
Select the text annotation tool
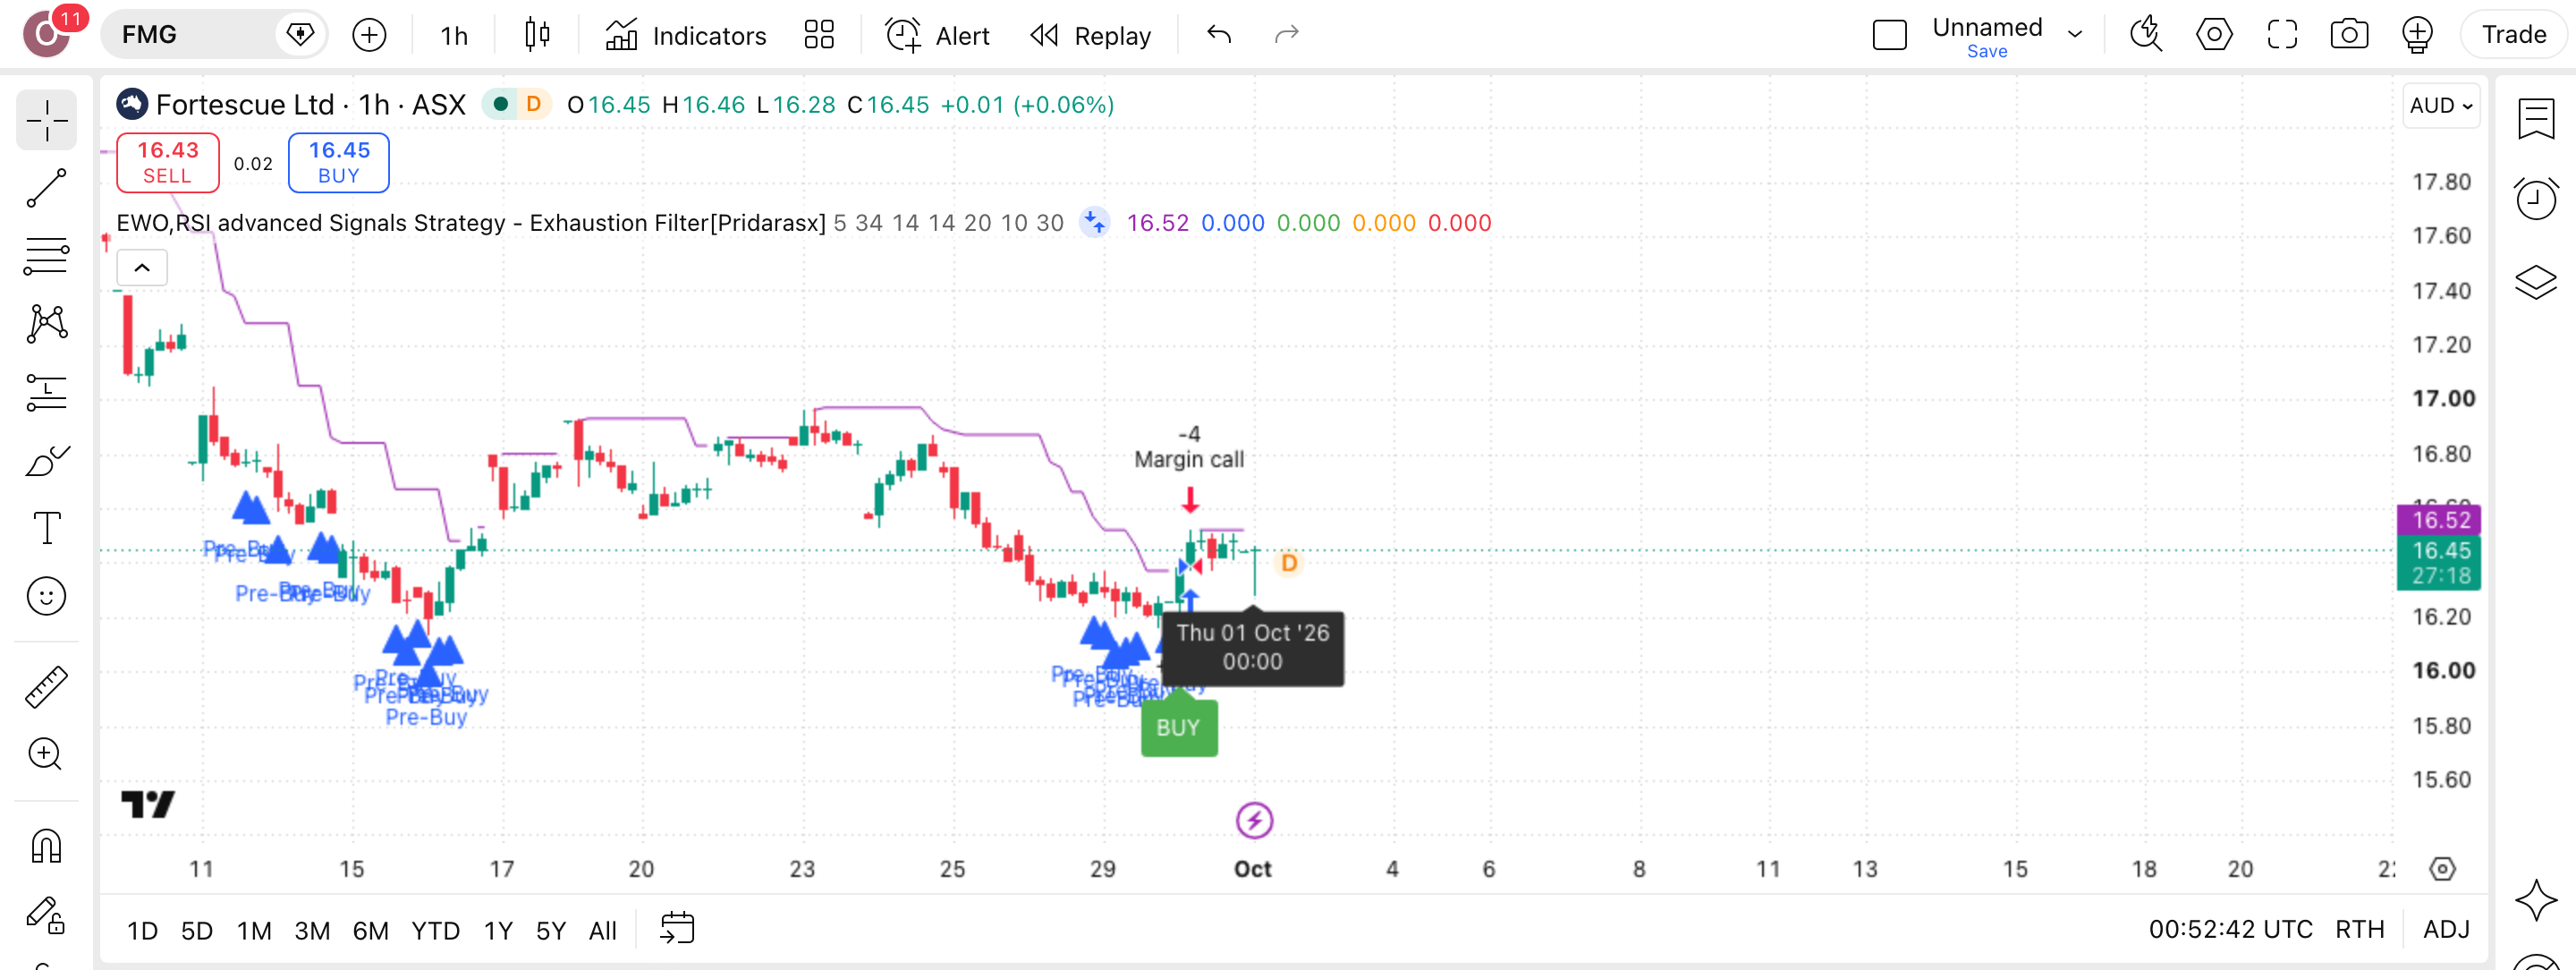pos(46,528)
